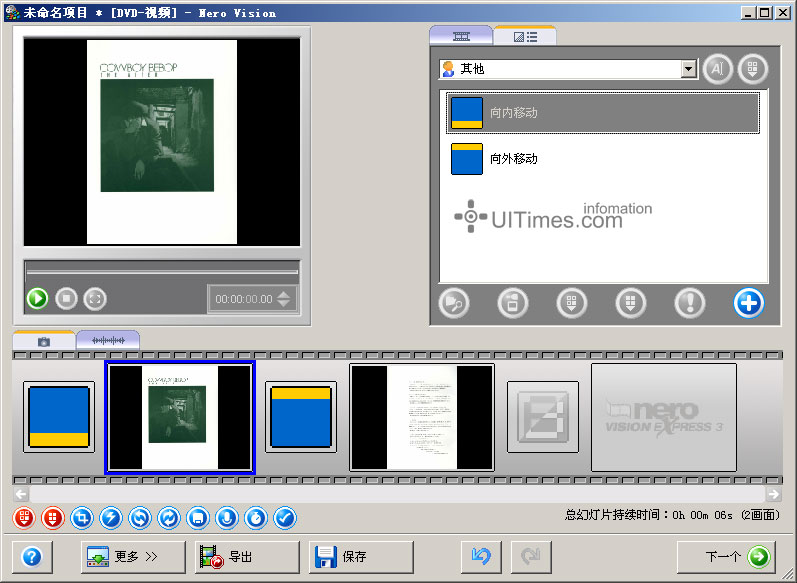The width and height of the screenshot is (797, 583).
Task: Select the crop tool icon
Action: click(x=82, y=518)
